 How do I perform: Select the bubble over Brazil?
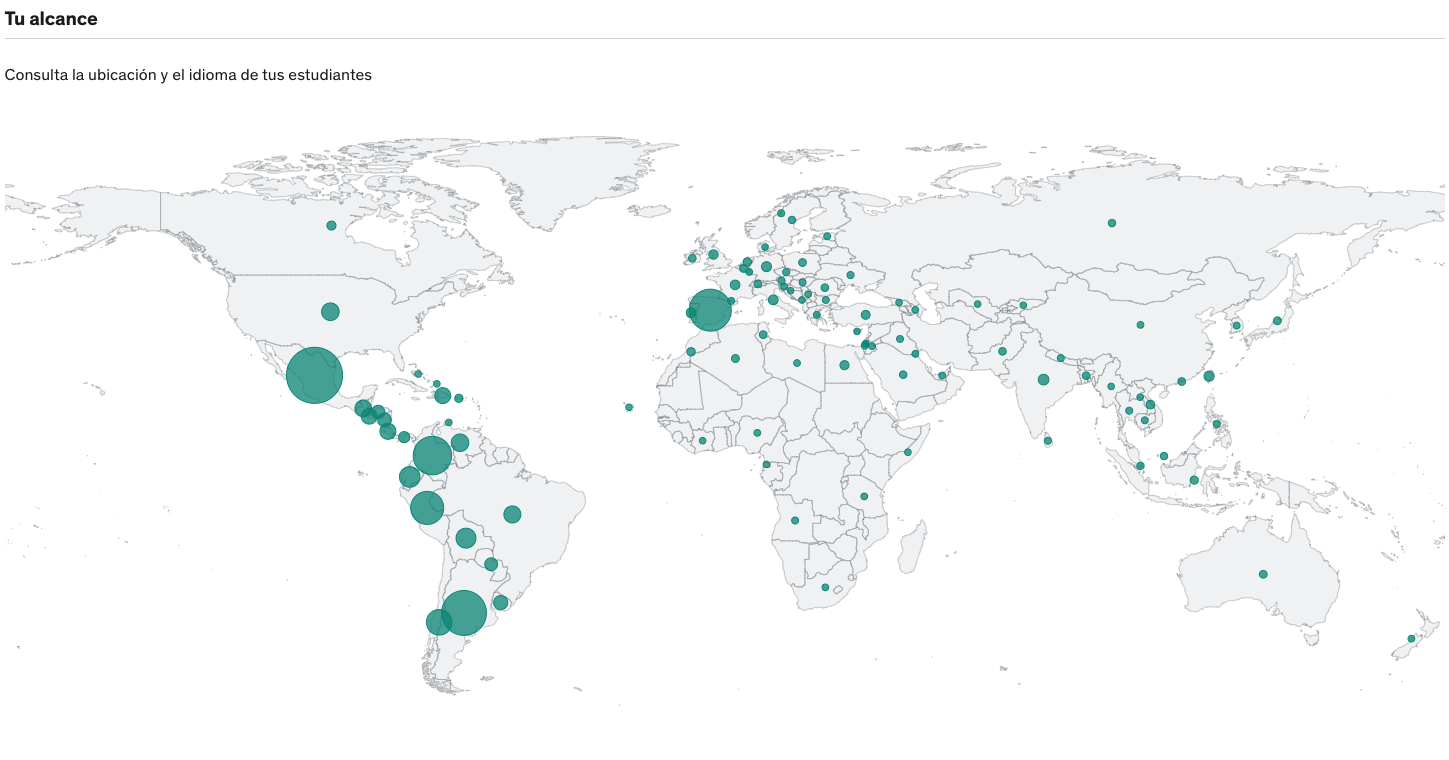[x=512, y=514]
